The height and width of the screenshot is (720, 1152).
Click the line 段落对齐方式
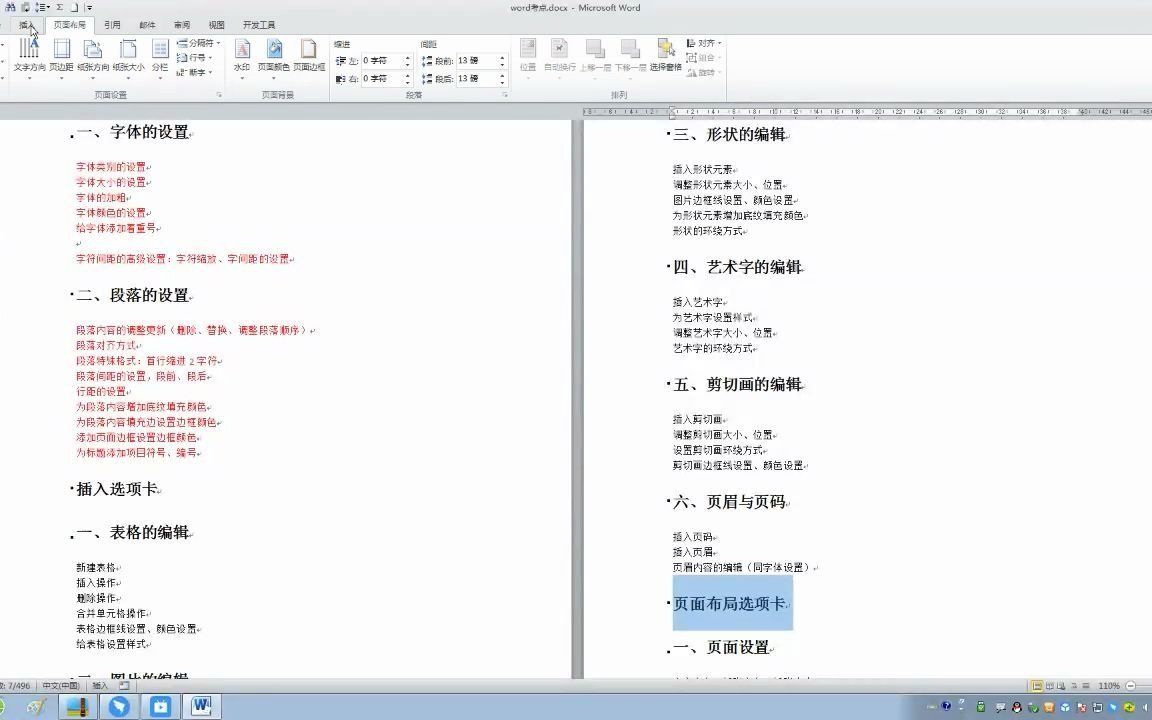coord(106,345)
